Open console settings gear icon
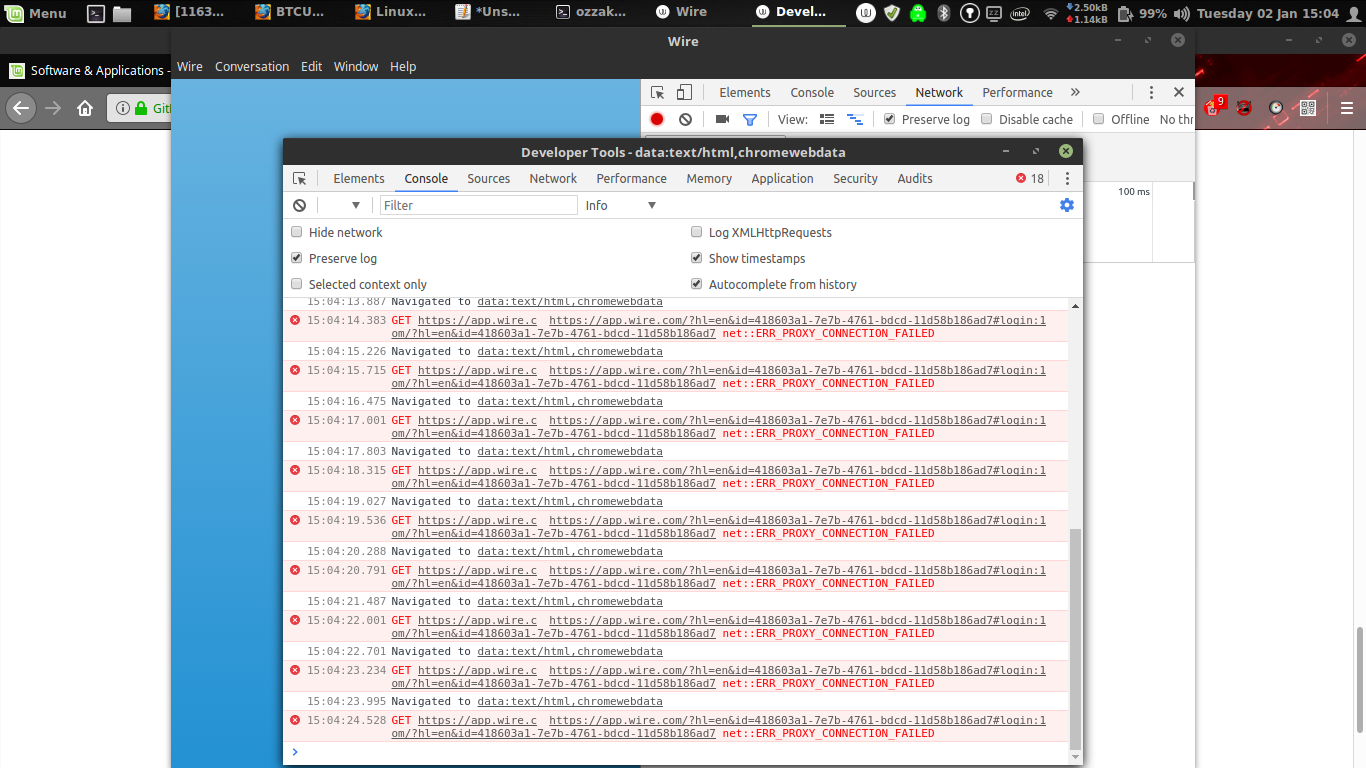The image size is (1366, 768). (1067, 205)
